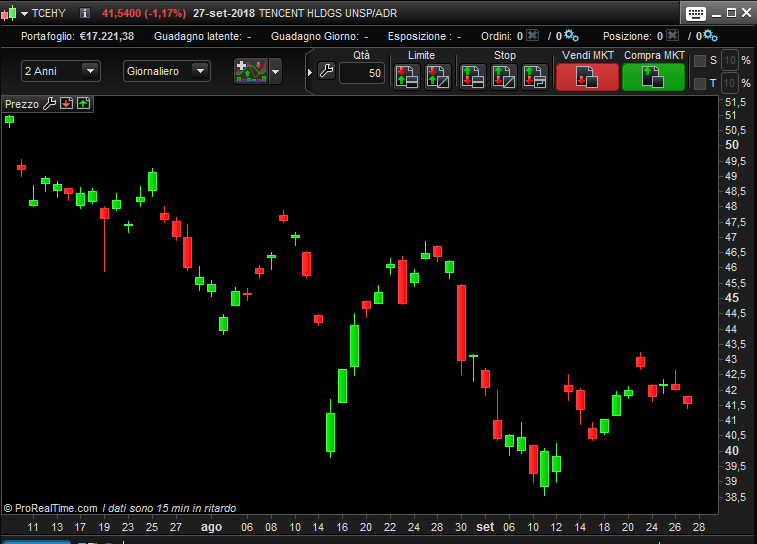Click the T percentage value field

click(729, 83)
